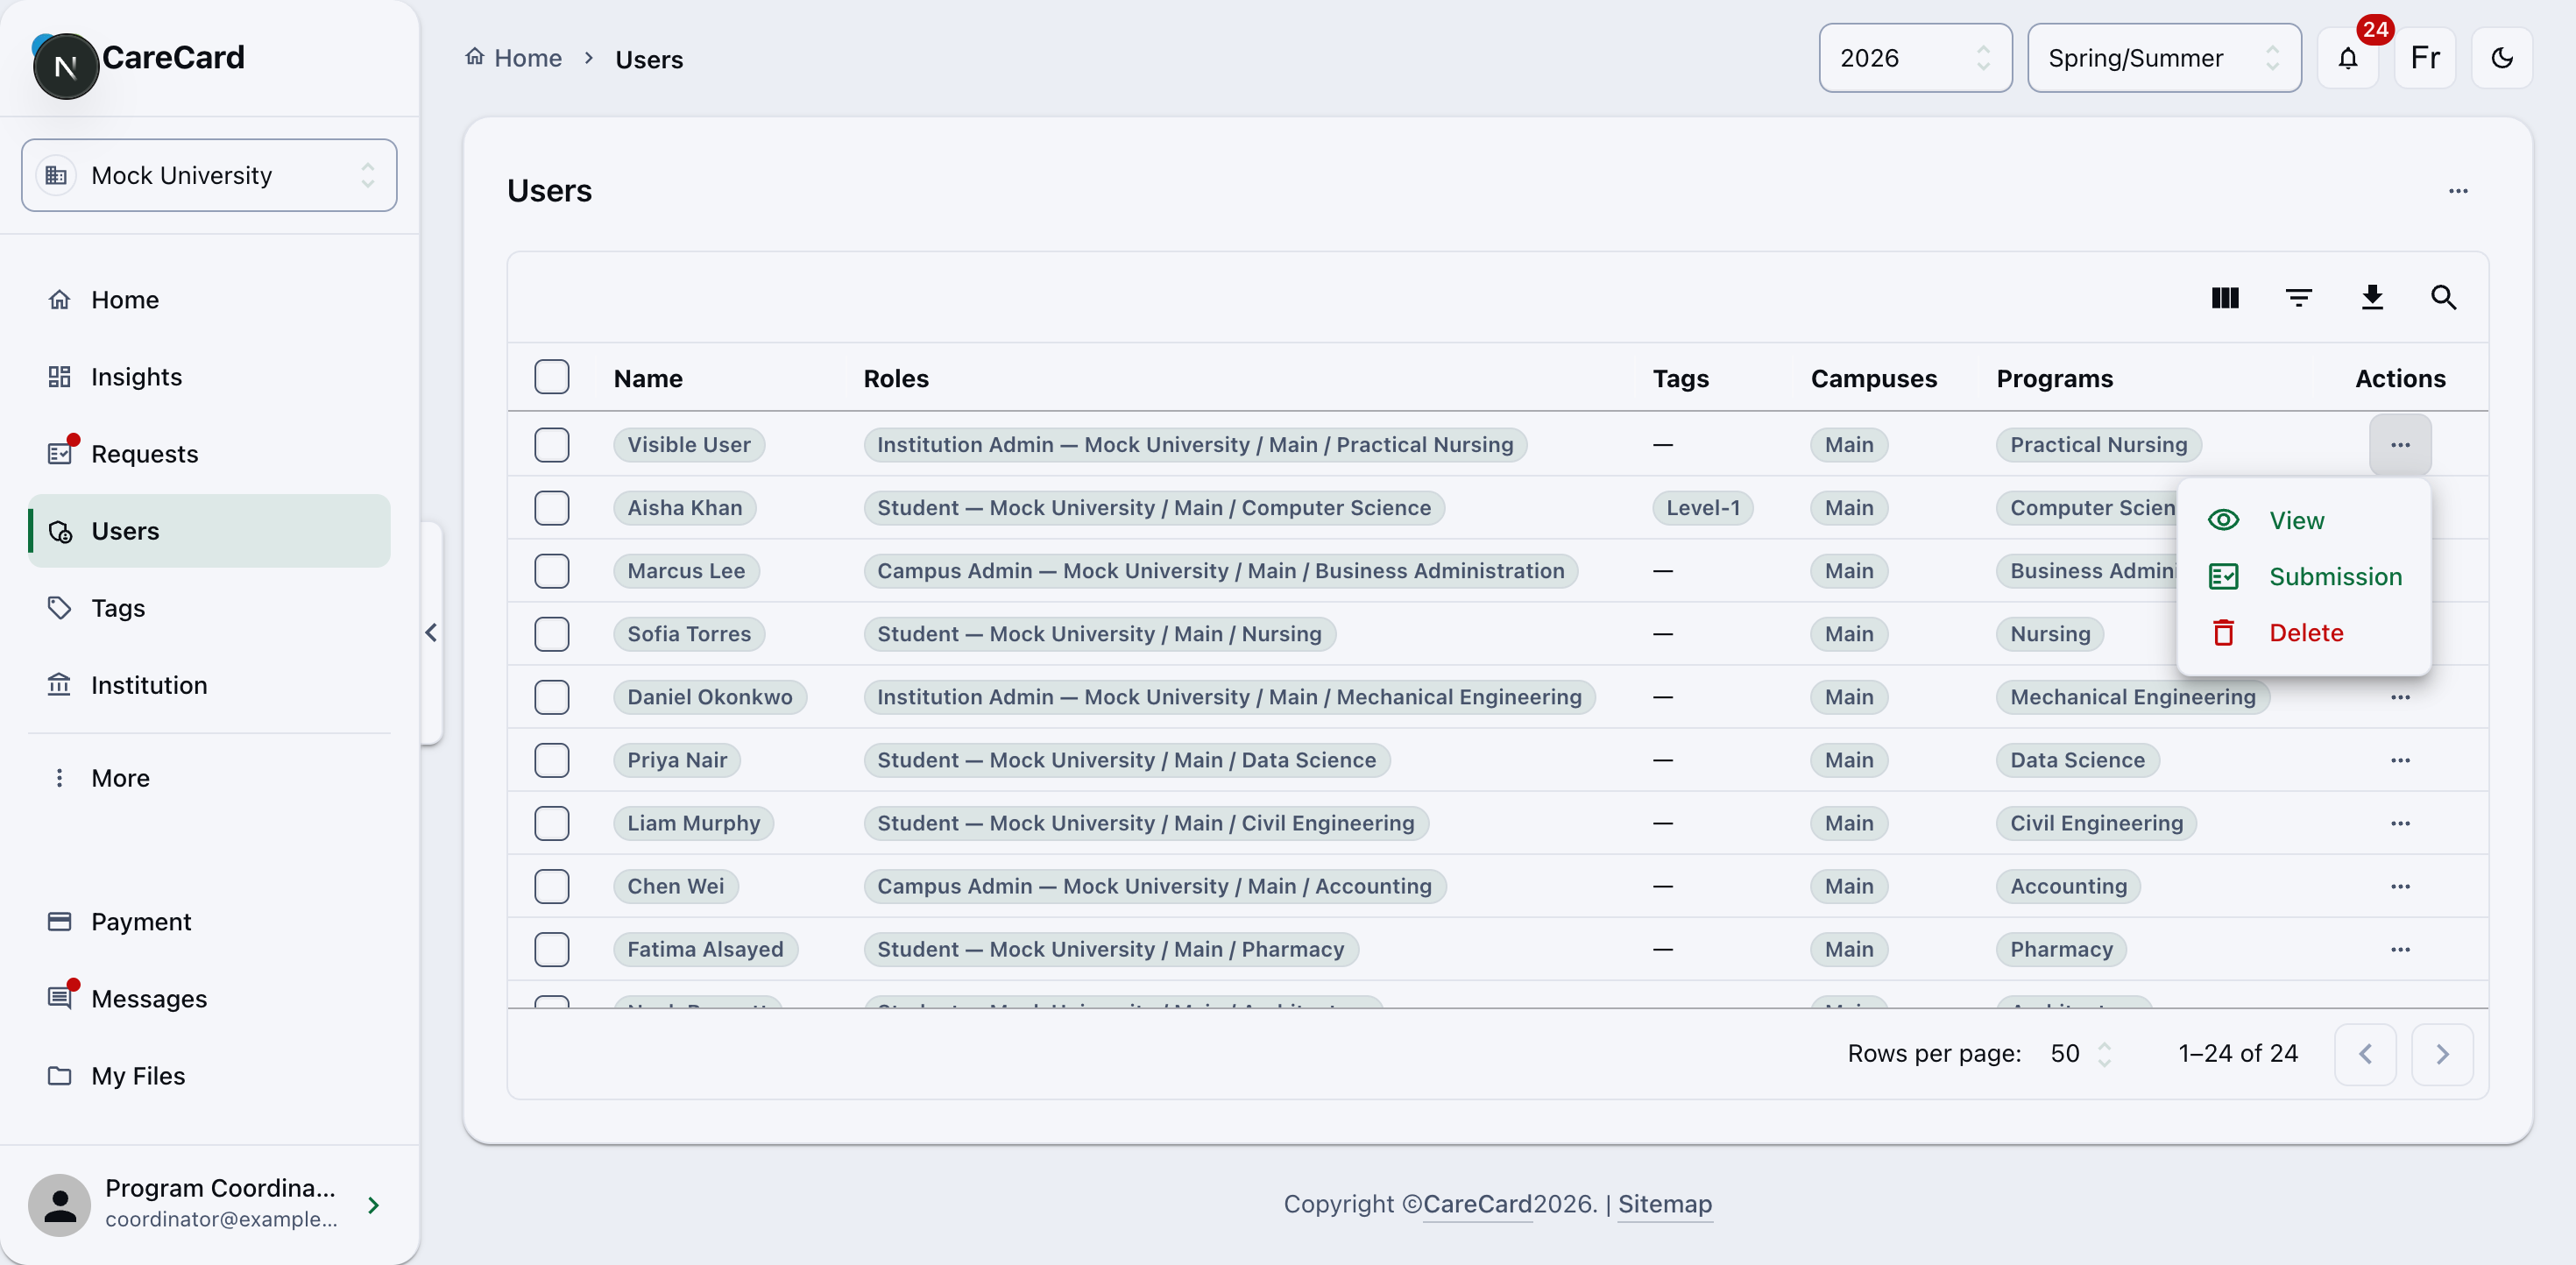Check the Aisha Khan row checkbox
Image resolution: width=2576 pixels, height=1265 pixels.
pyautogui.click(x=552, y=507)
